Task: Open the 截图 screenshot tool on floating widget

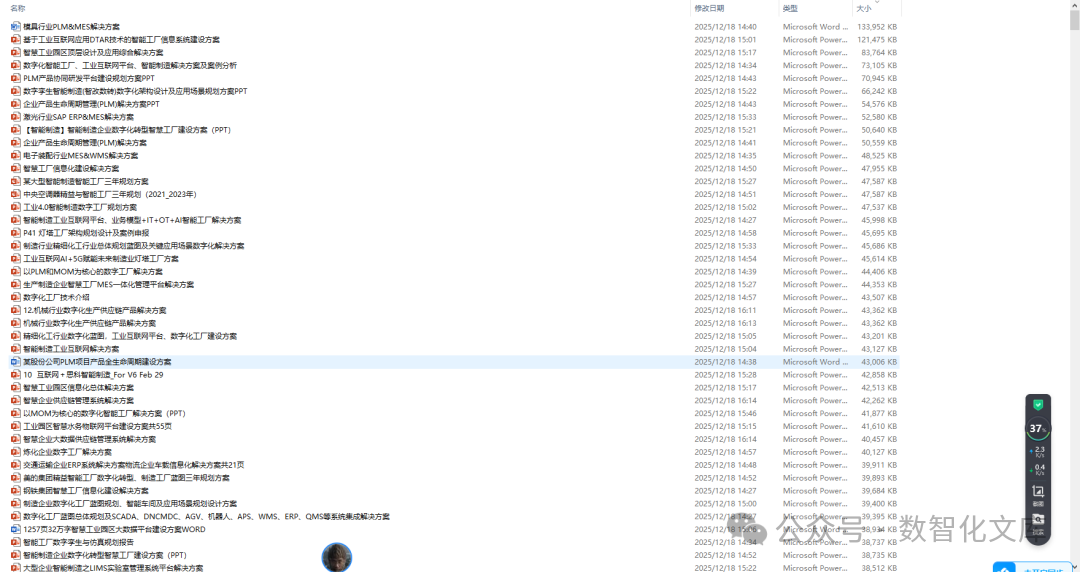Action: (1038, 493)
